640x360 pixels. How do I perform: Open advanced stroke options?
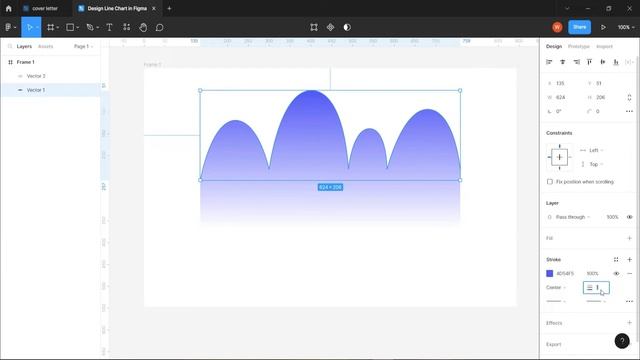(629, 301)
